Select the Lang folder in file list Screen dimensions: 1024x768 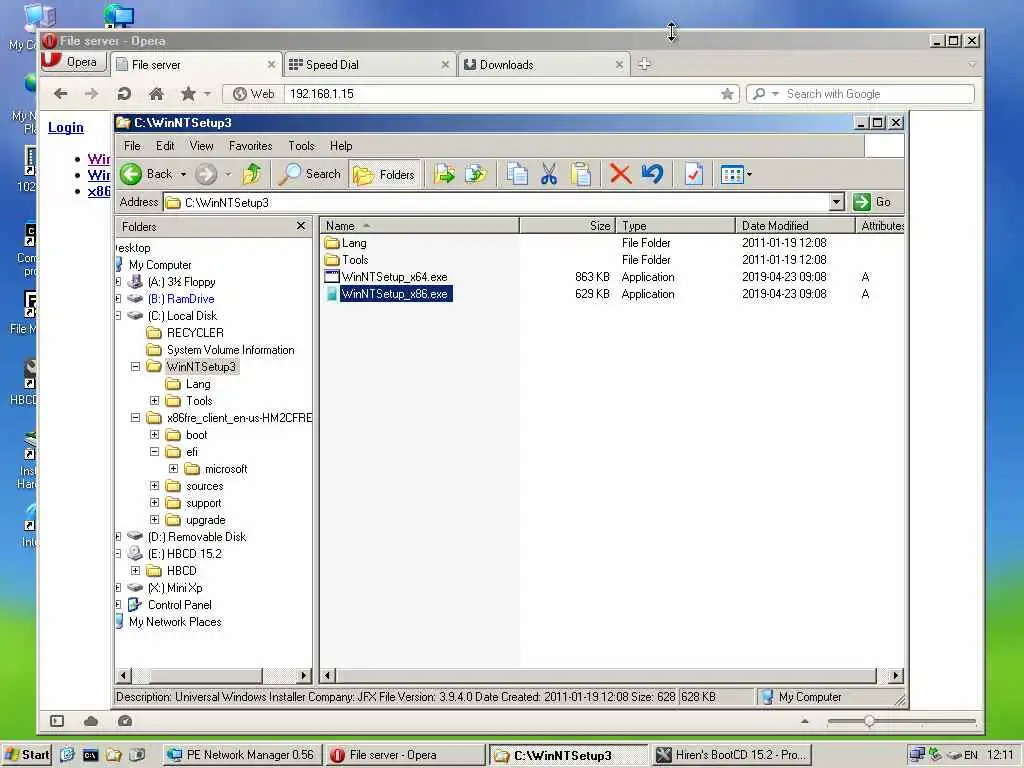tap(353, 243)
